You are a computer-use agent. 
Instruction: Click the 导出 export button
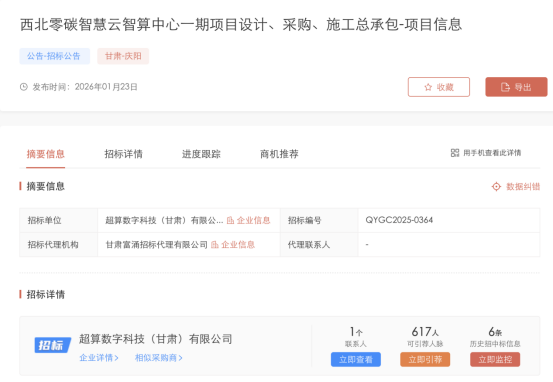tap(516, 87)
